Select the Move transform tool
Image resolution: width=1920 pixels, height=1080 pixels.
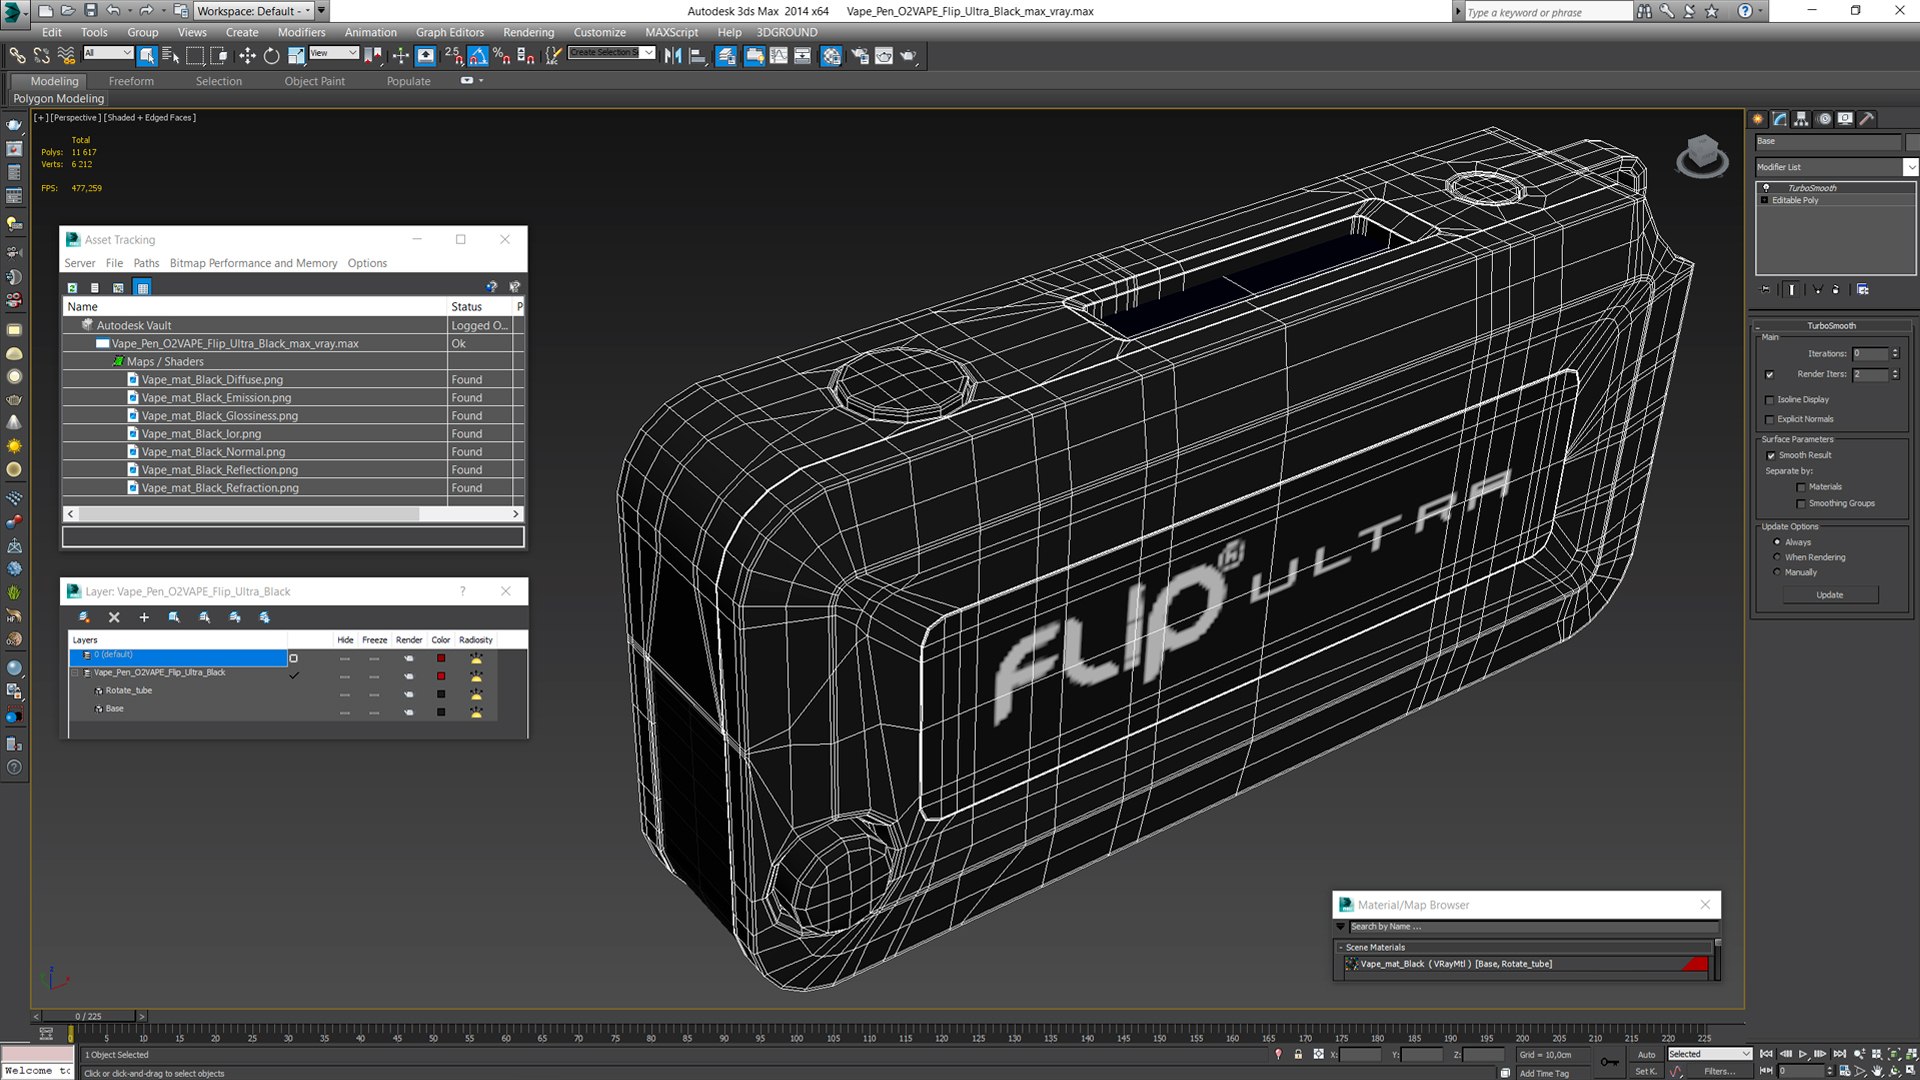click(247, 56)
